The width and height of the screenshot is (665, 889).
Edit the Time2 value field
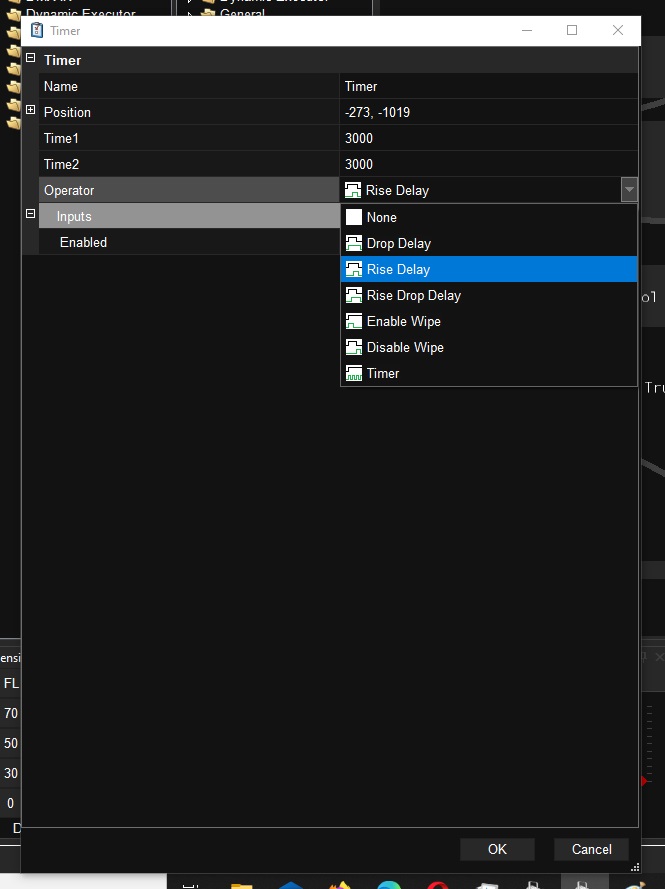(488, 164)
